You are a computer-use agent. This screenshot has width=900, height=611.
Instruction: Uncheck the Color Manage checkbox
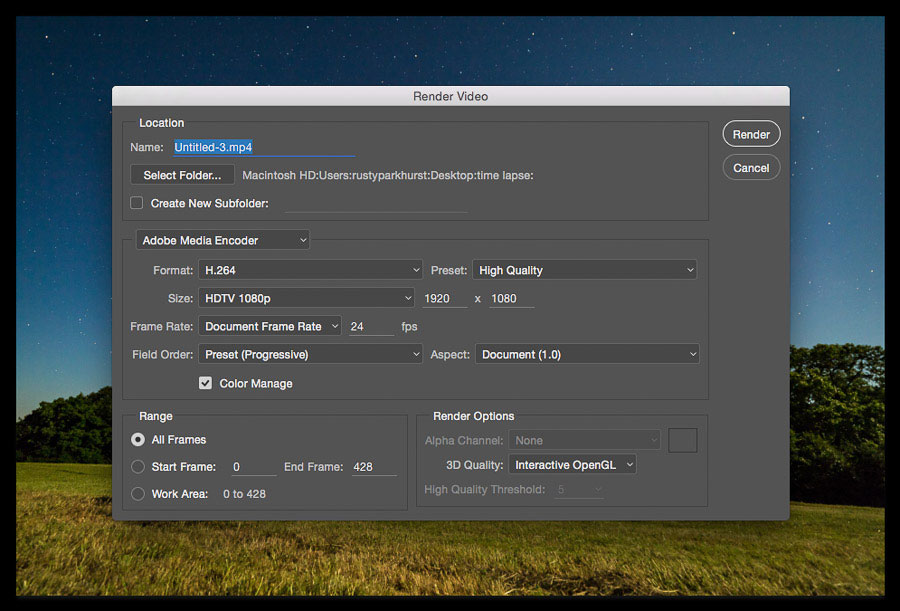[206, 383]
